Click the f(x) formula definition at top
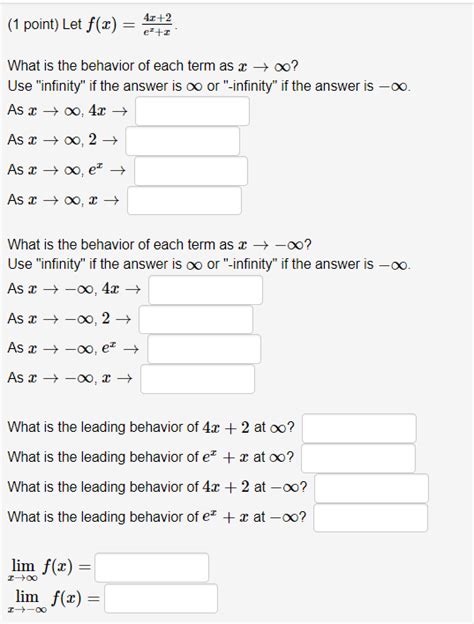The width and height of the screenshot is (474, 624). [x=131, y=25]
